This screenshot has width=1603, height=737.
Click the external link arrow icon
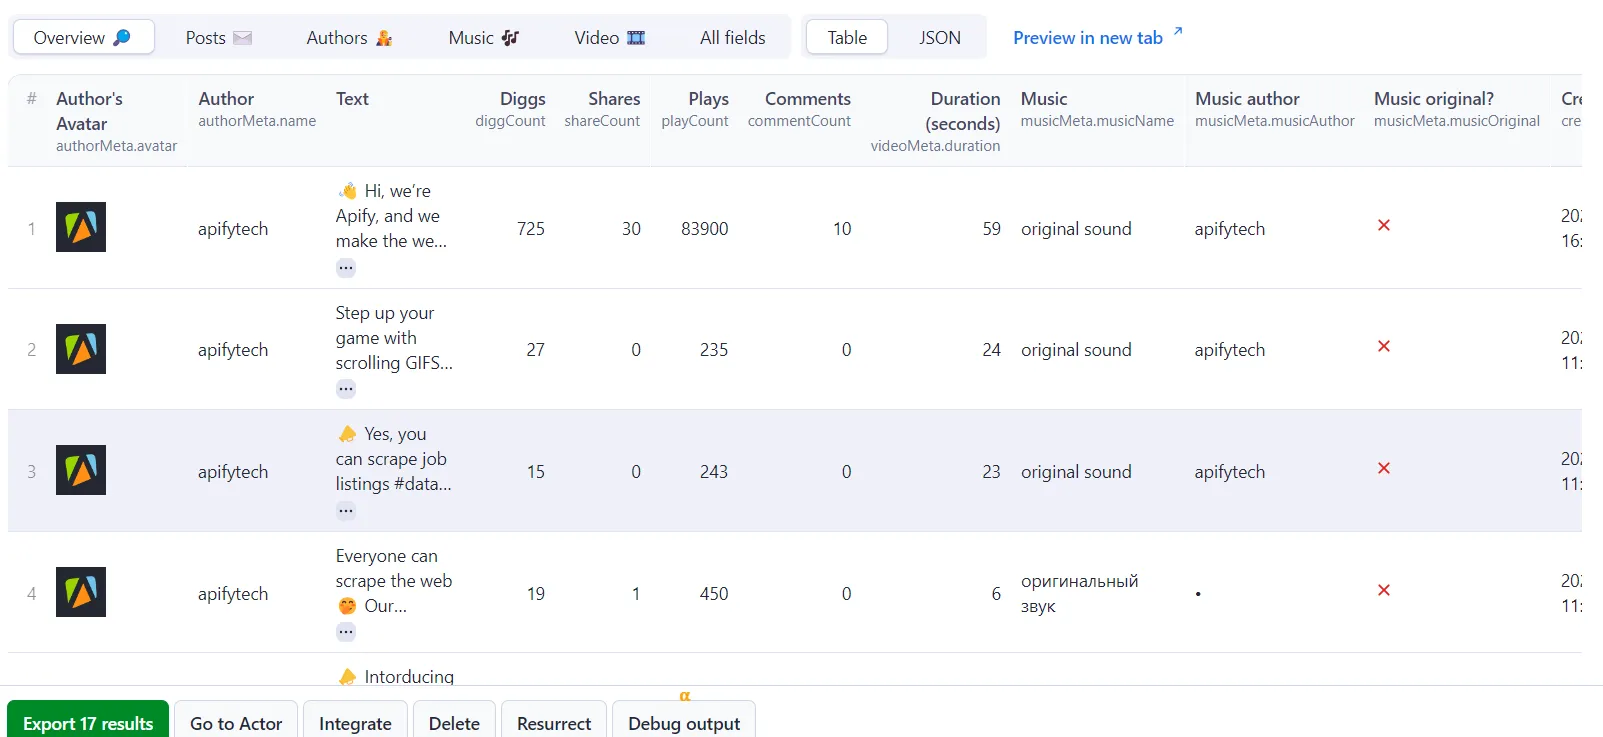(1178, 32)
